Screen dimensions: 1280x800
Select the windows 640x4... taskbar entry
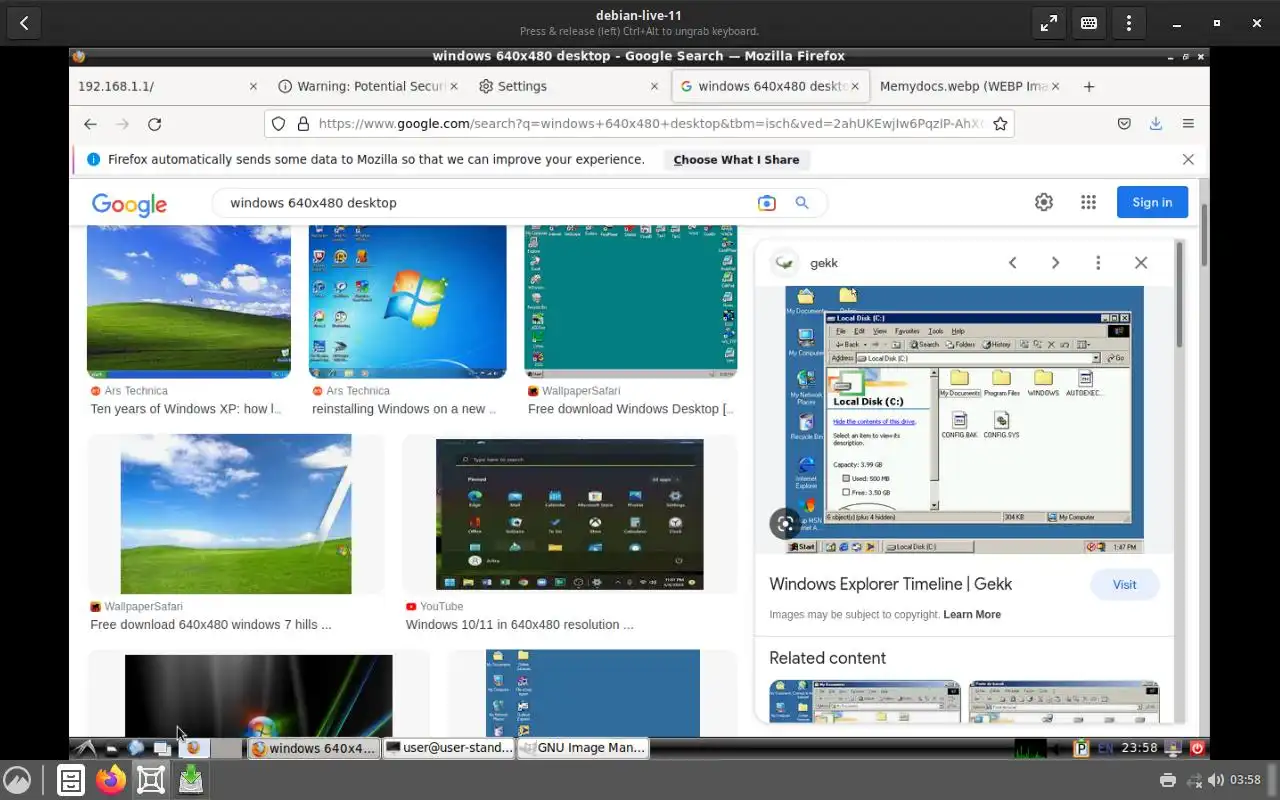(x=313, y=747)
